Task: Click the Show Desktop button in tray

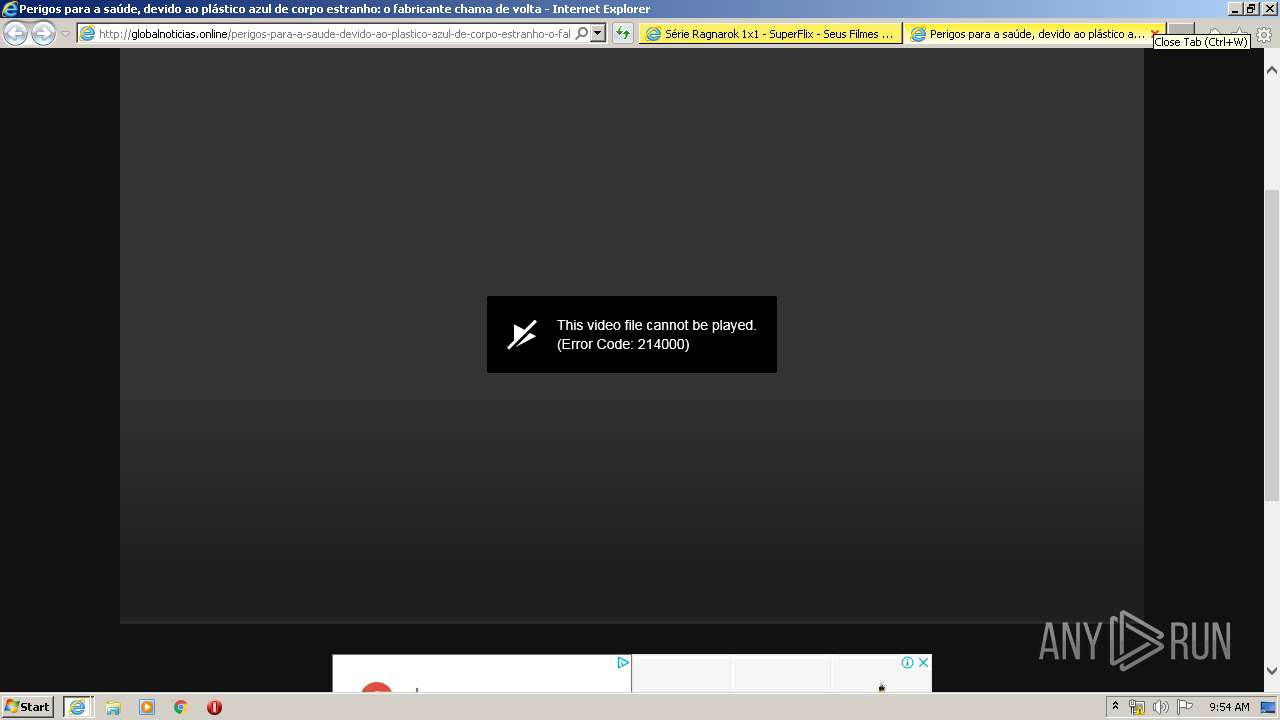Action: pos(1268,707)
